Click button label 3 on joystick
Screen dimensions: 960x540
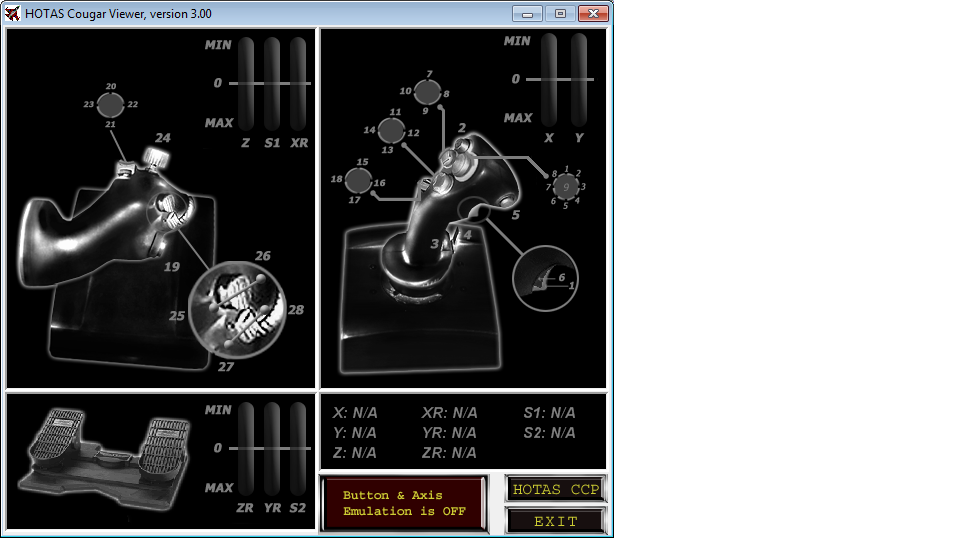(434, 244)
